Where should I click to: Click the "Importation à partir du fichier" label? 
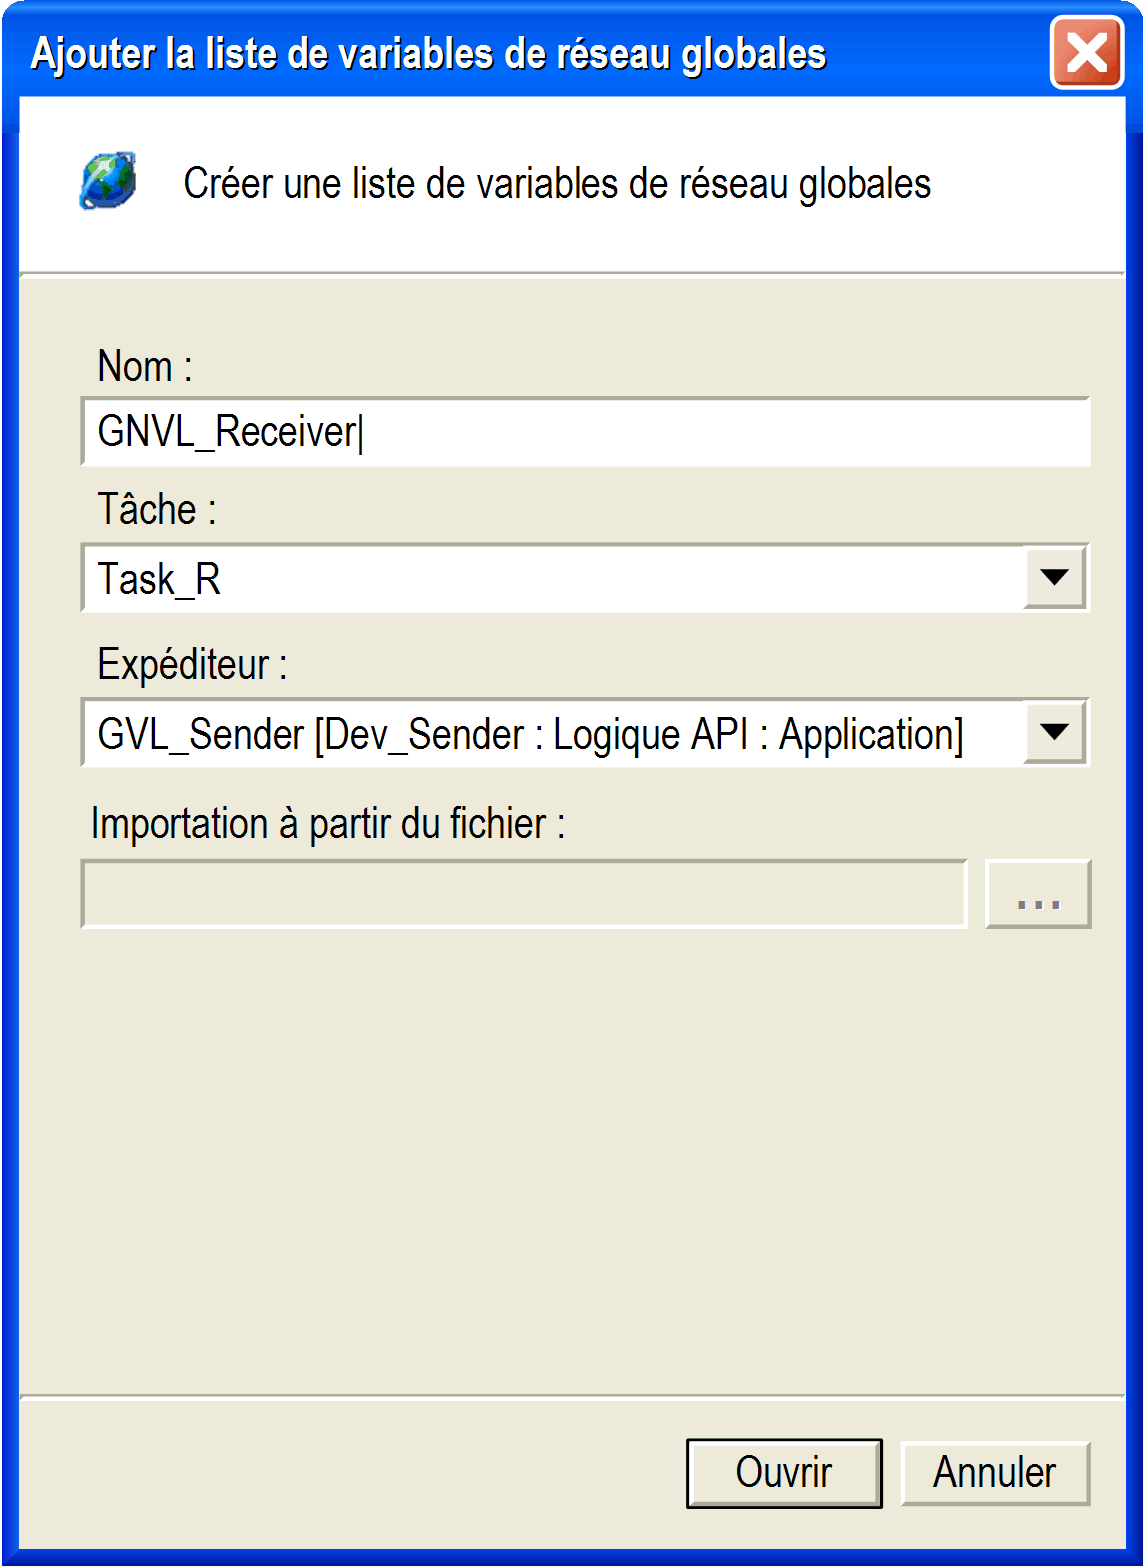pos(328,824)
